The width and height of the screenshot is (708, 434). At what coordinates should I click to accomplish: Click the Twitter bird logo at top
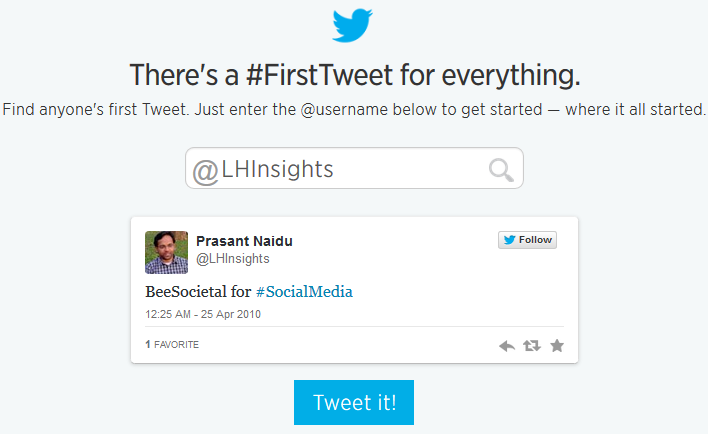point(352,25)
